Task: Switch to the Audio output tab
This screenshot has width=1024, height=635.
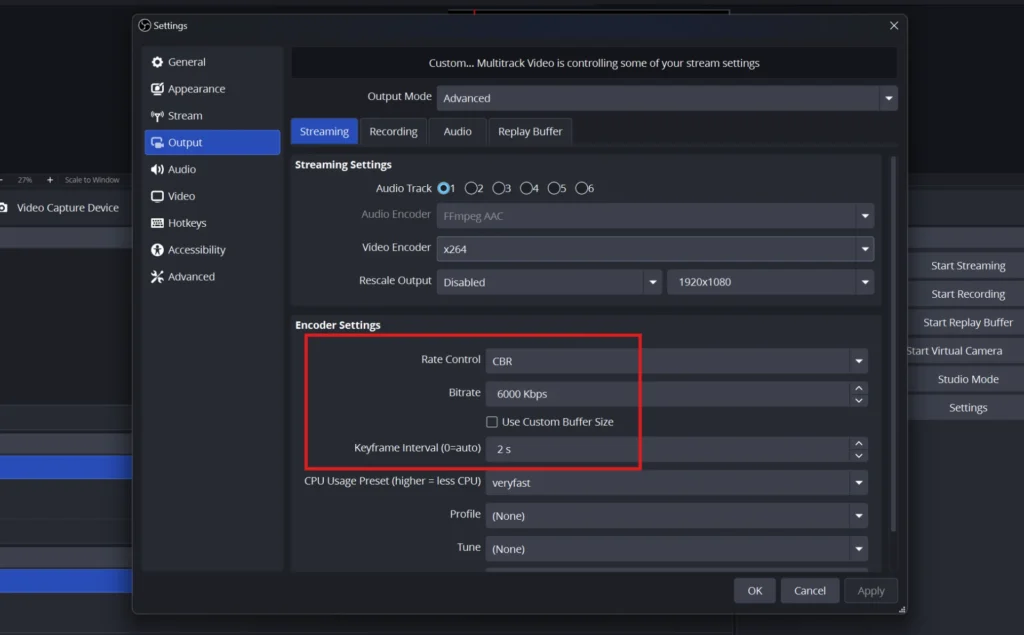Action: pos(457,131)
